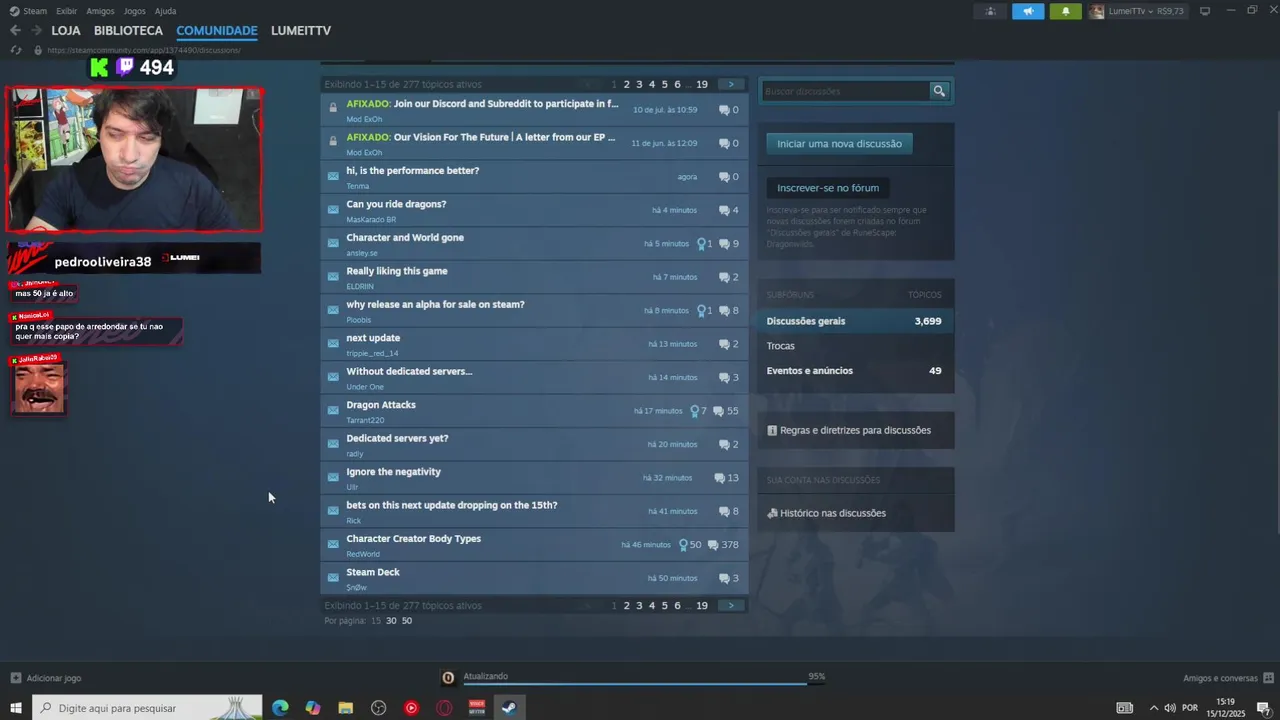
Task: Click the plus icon next to Adicionar jogo
Action: [15, 678]
